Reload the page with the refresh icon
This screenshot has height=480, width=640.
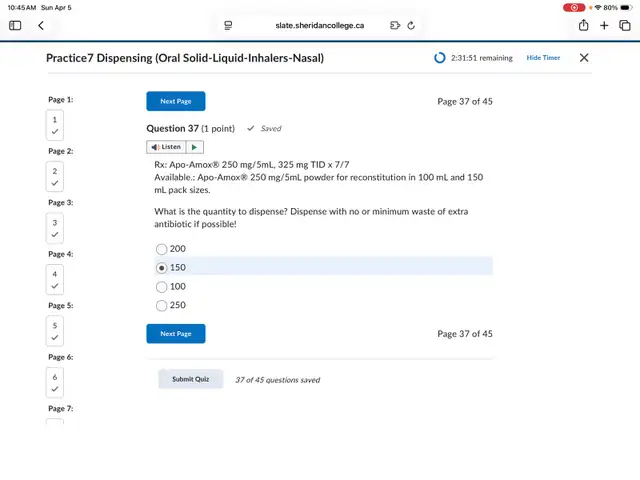411,25
